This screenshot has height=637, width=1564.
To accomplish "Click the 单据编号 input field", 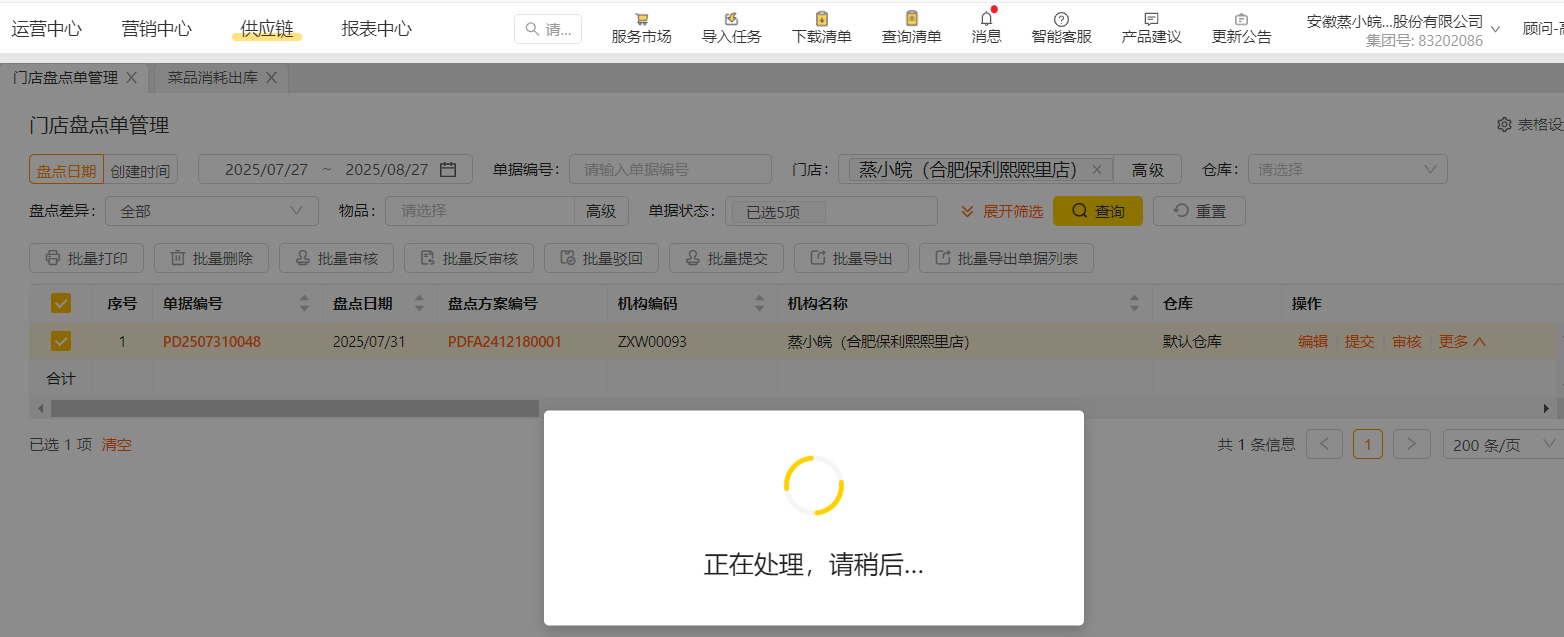I will 670,170.
